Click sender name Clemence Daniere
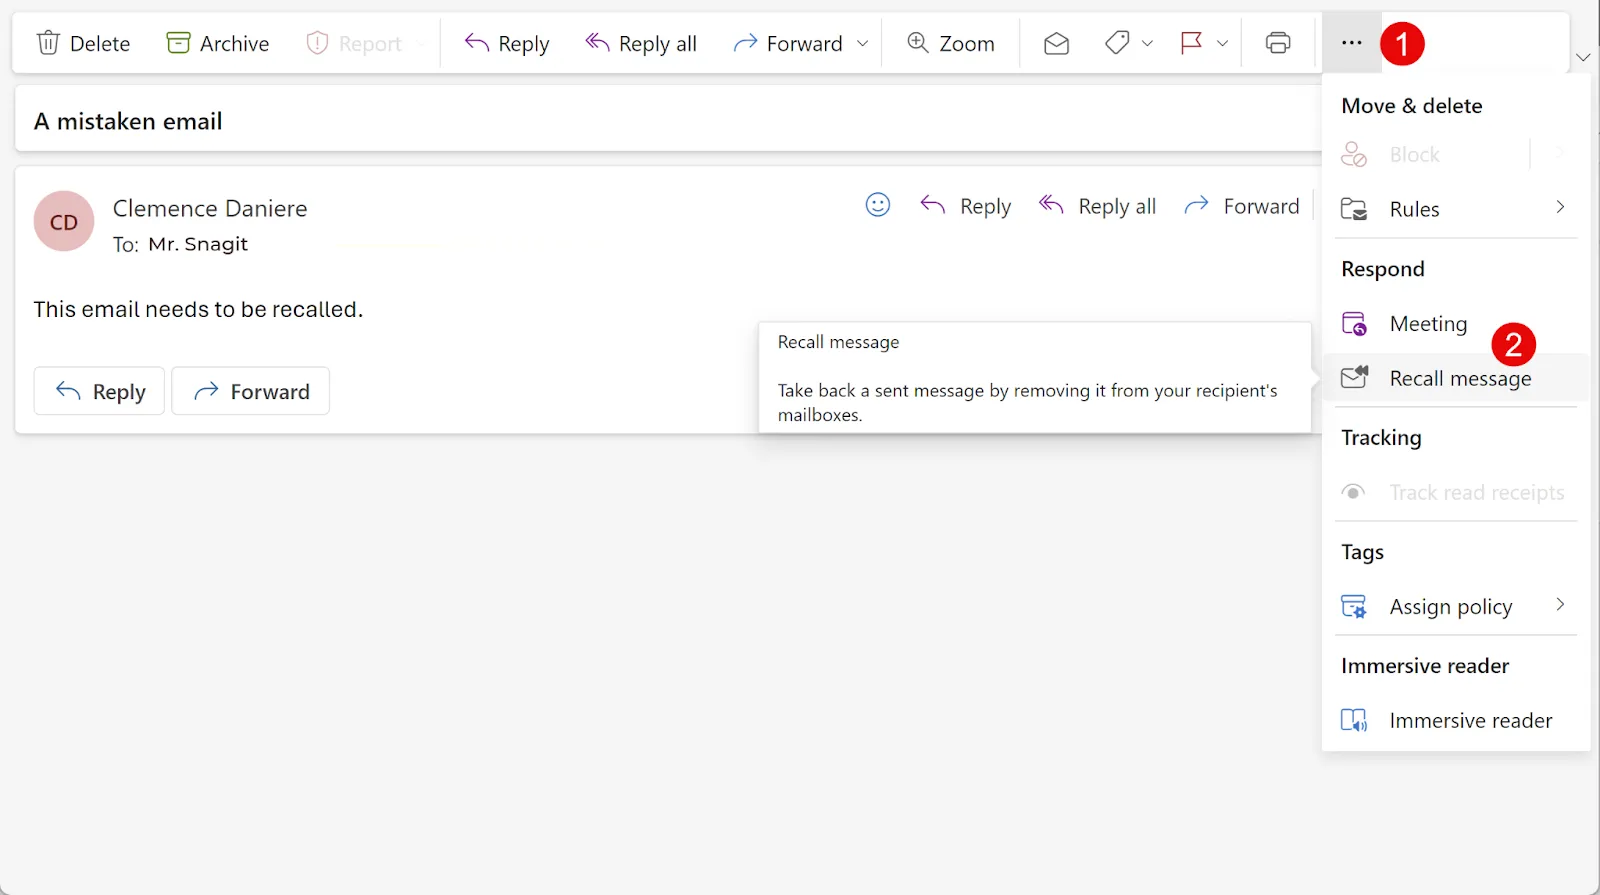1600x895 pixels. tap(210, 208)
